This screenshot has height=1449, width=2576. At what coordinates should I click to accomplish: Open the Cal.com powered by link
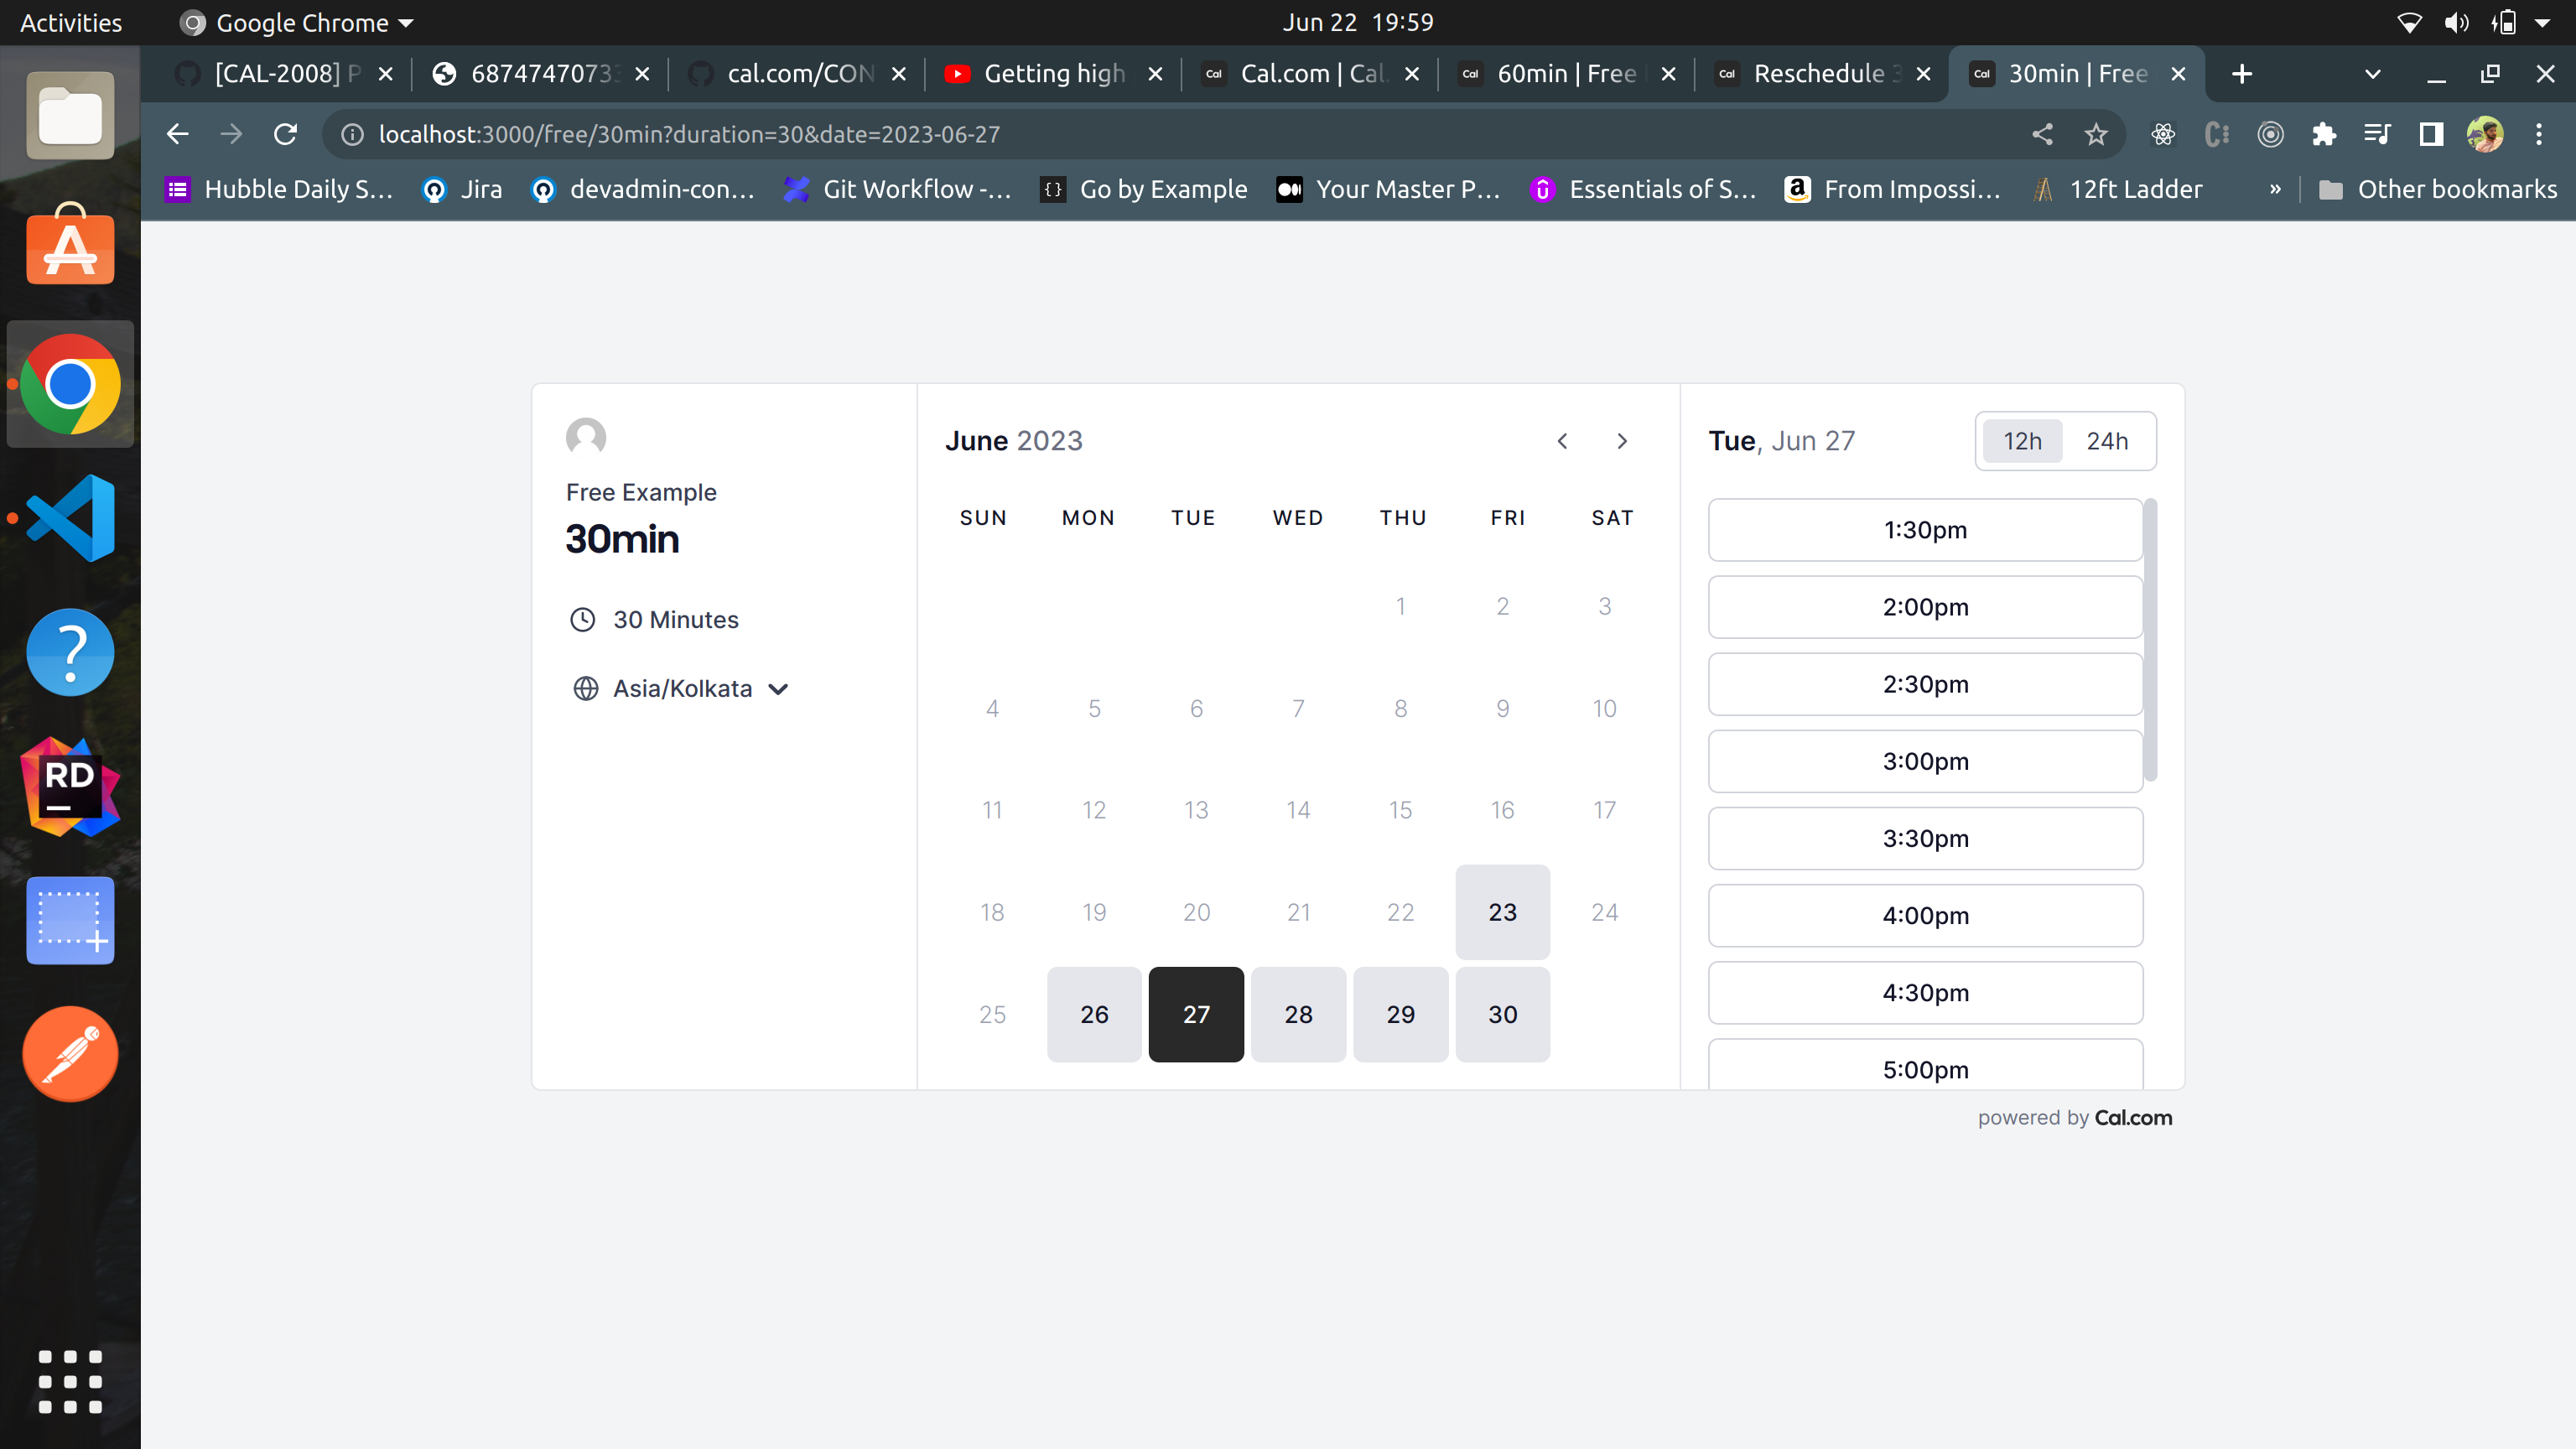click(x=2133, y=1118)
